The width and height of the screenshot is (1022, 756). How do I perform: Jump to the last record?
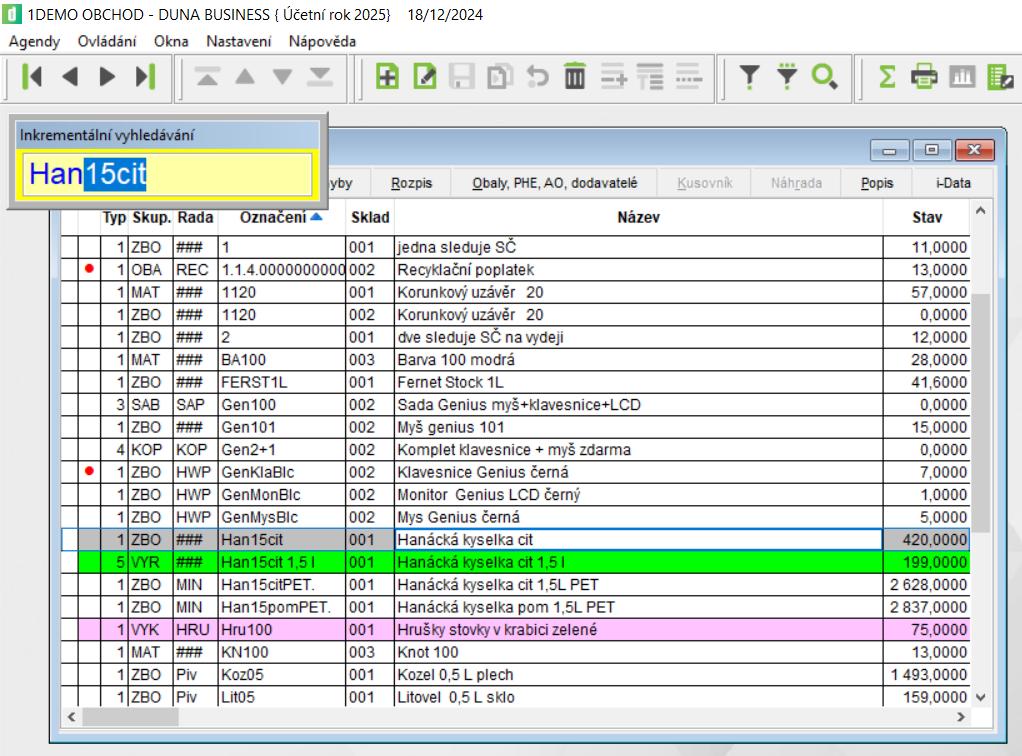[x=145, y=77]
